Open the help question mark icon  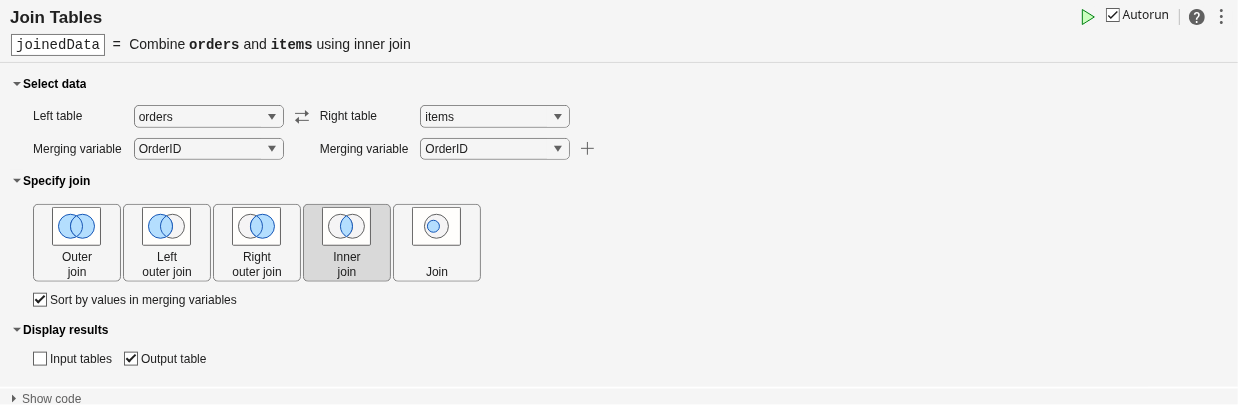pos(1197,17)
